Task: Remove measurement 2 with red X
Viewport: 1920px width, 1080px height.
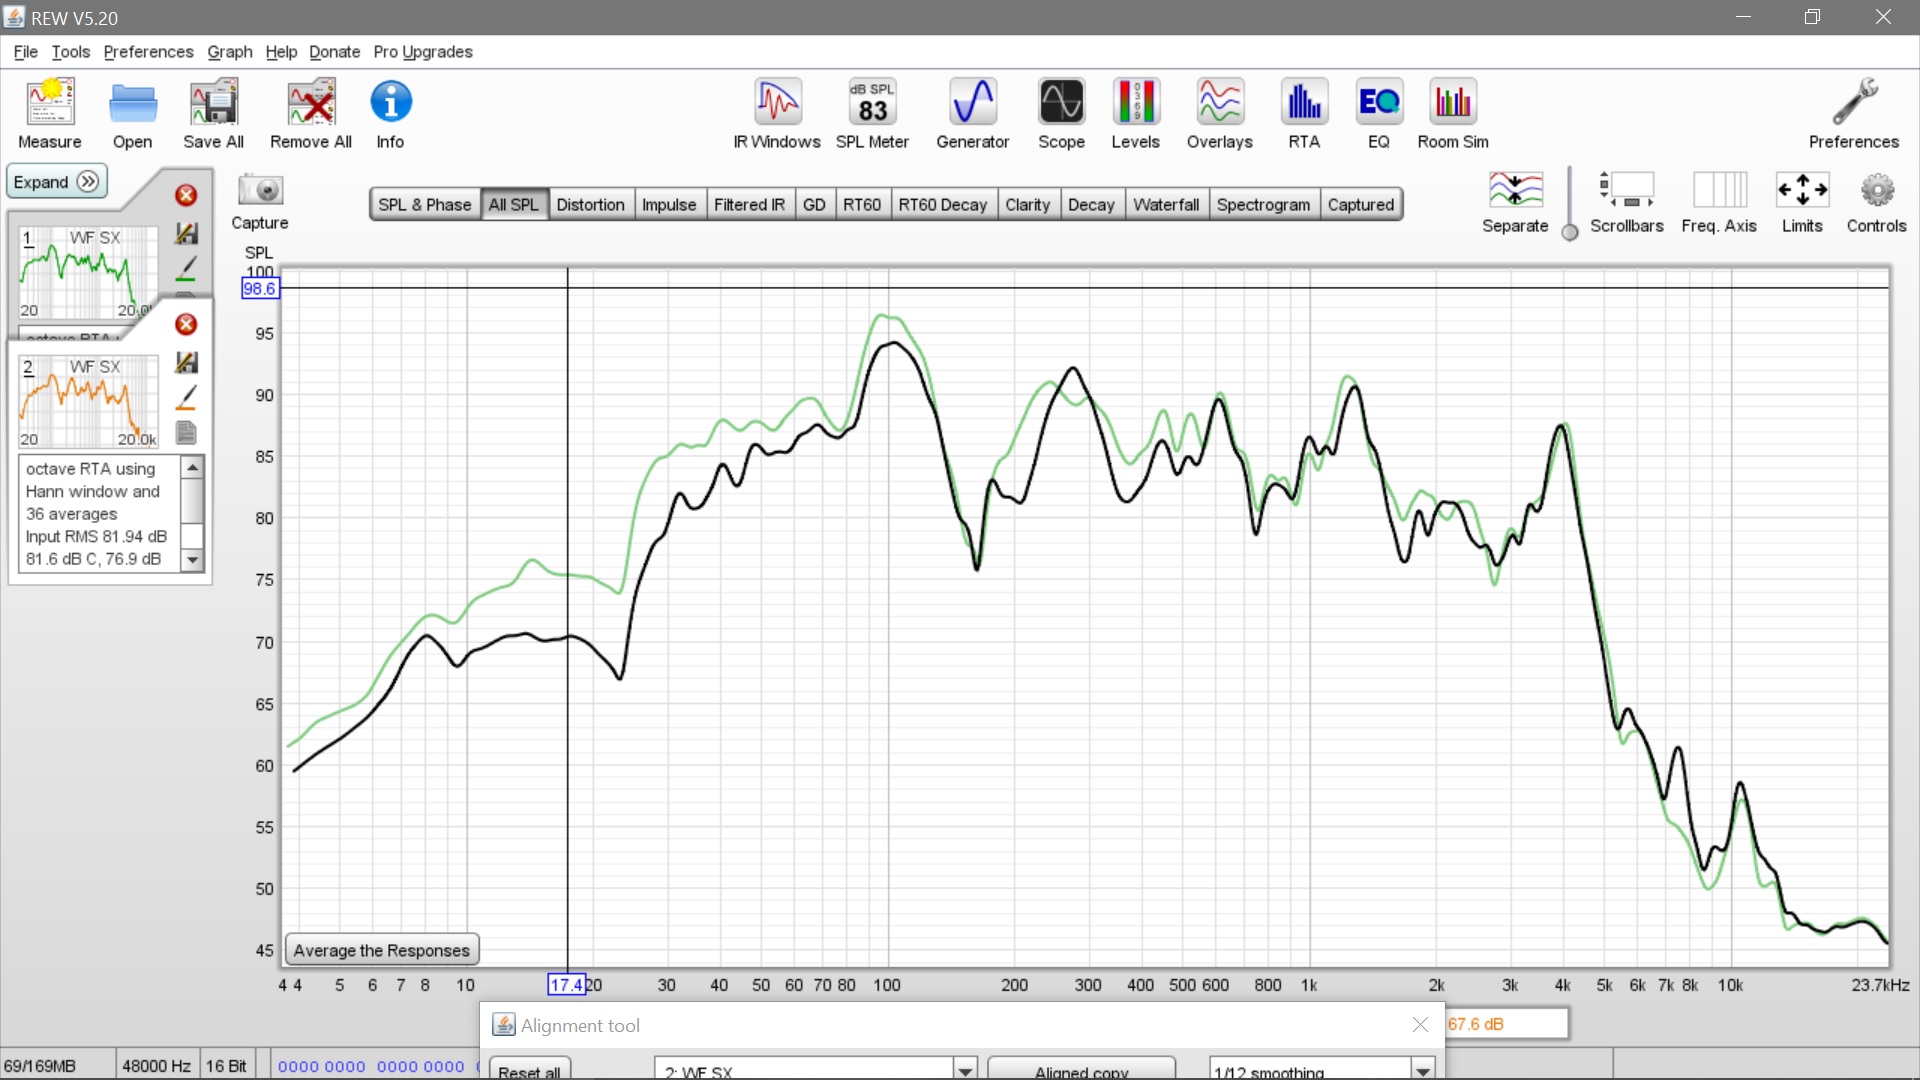Action: tap(186, 324)
